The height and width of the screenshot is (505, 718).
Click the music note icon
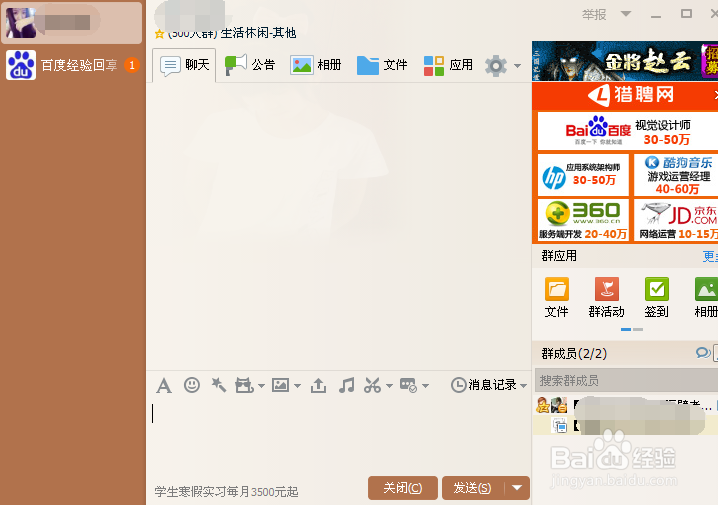coord(346,385)
